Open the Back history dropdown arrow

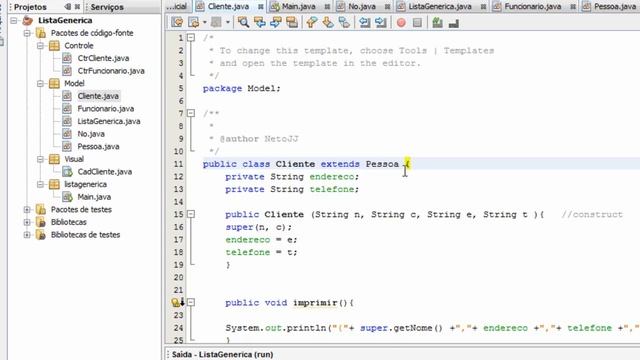point(204,22)
